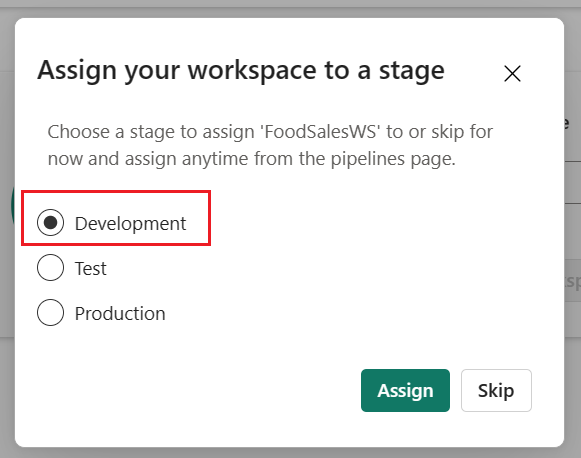This screenshot has width=581, height=458.
Task: Click the 'Assign your workspace to a stage' heading
Action: [241, 71]
